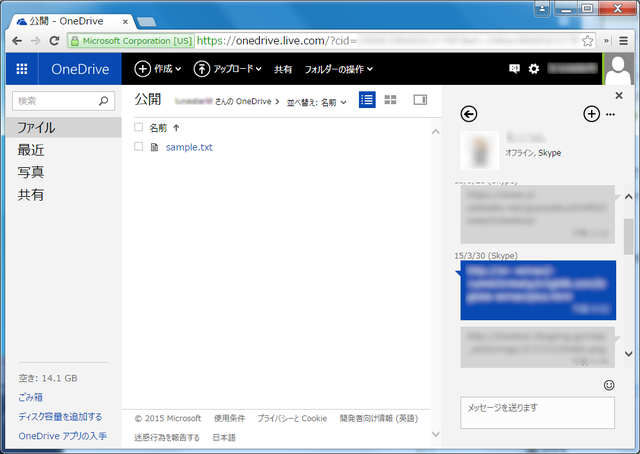Open the sample.txt file

189,147
